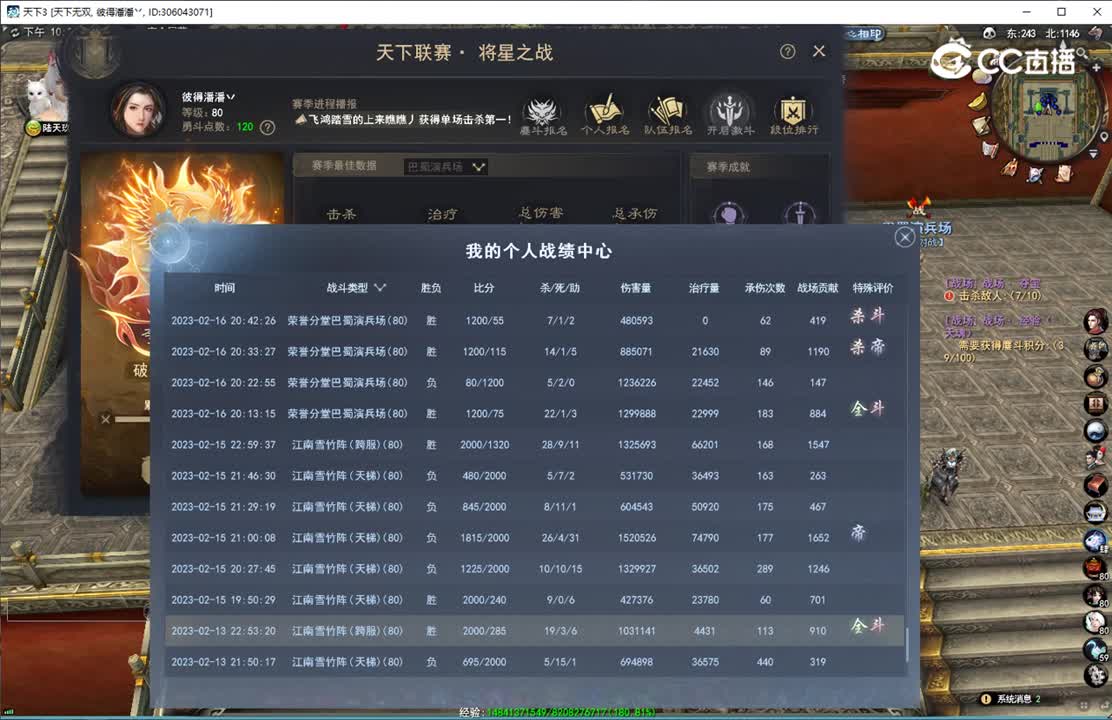Click the 比分 column header
Screen dimensions: 1112x720
click(484, 287)
